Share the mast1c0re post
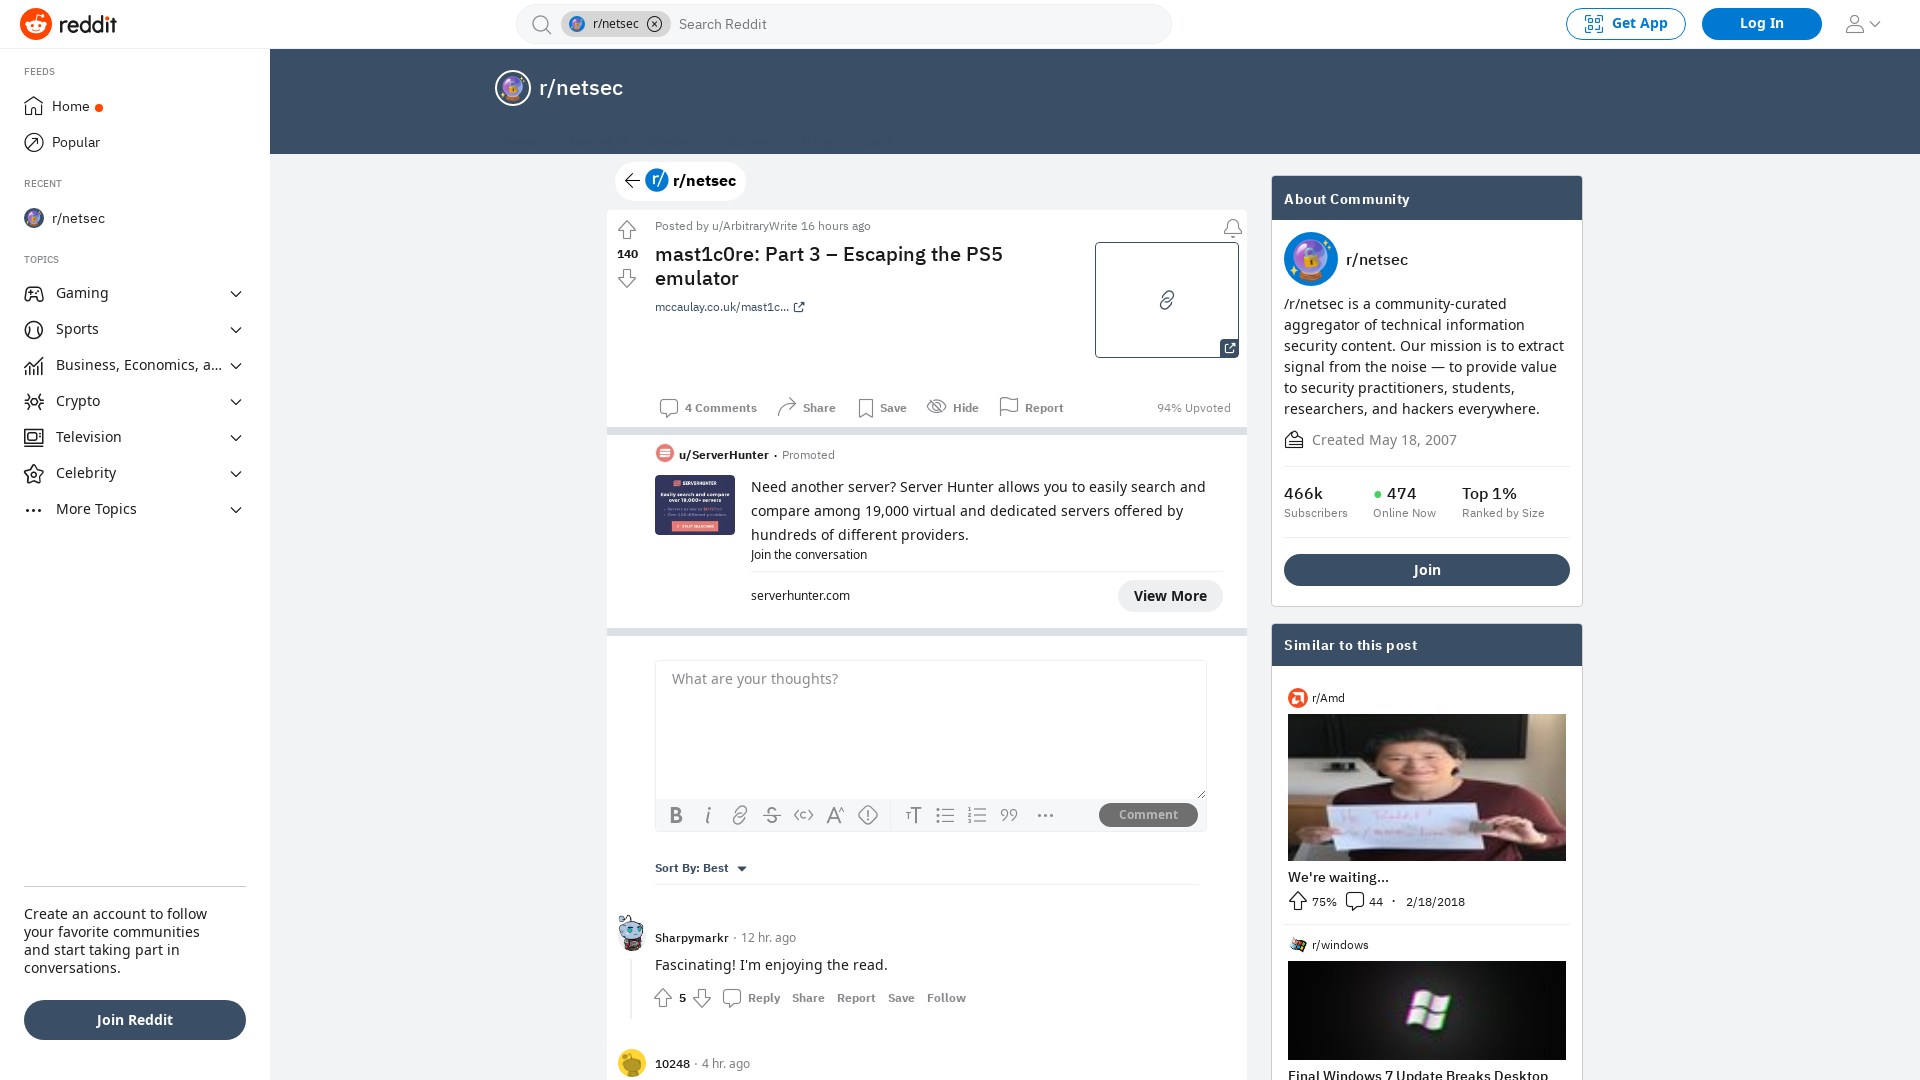This screenshot has height=1080, width=1920. (806, 408)
